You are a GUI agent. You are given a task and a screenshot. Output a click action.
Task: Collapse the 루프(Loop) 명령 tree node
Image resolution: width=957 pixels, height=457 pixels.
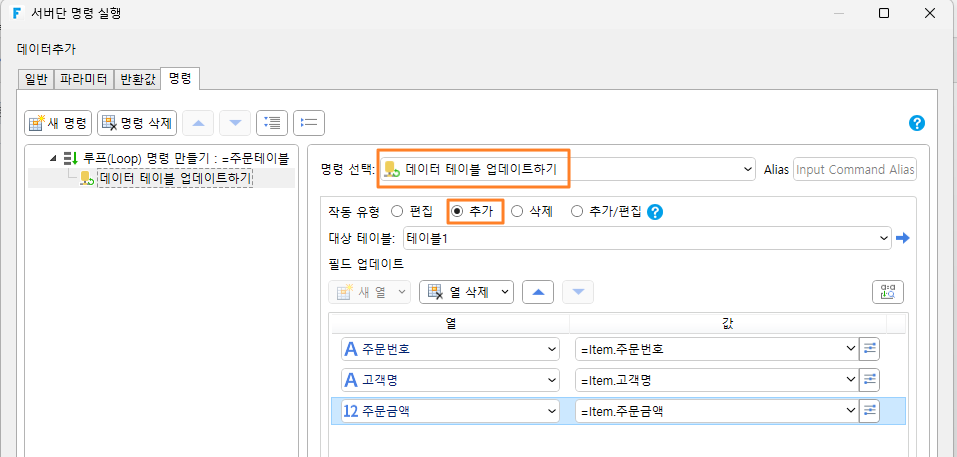click(53, 159)
